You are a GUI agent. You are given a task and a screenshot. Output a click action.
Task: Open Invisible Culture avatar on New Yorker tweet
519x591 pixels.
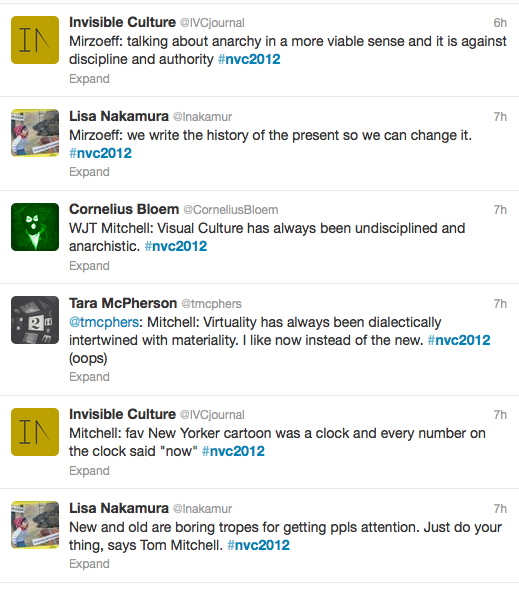pyautogui.click(x=35, y=432)
